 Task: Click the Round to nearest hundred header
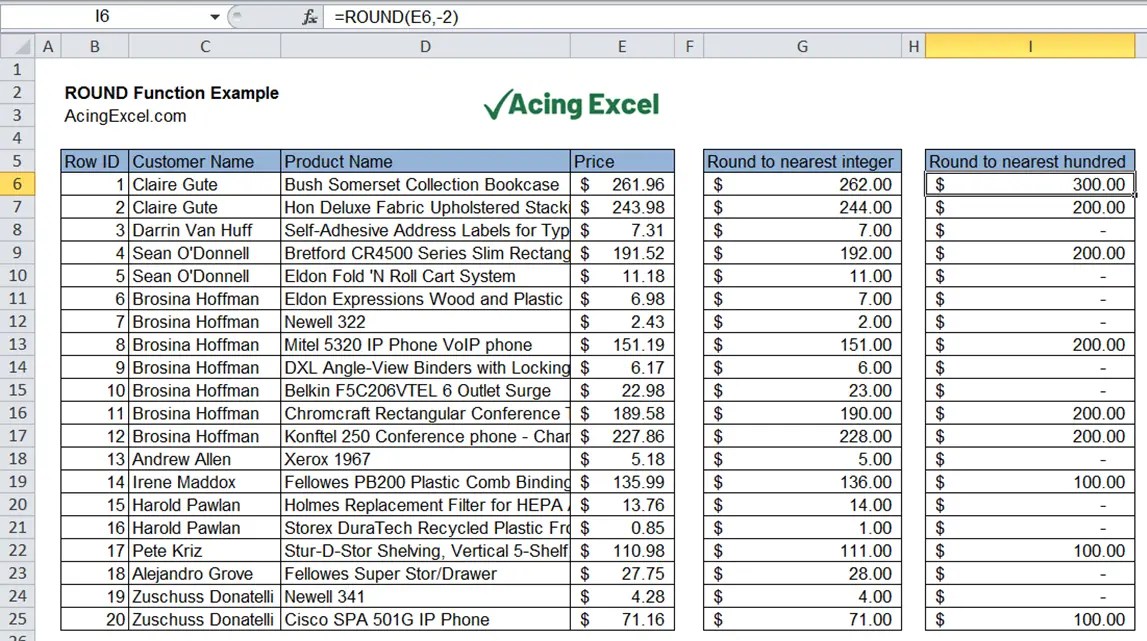[x=1030, y=161]
